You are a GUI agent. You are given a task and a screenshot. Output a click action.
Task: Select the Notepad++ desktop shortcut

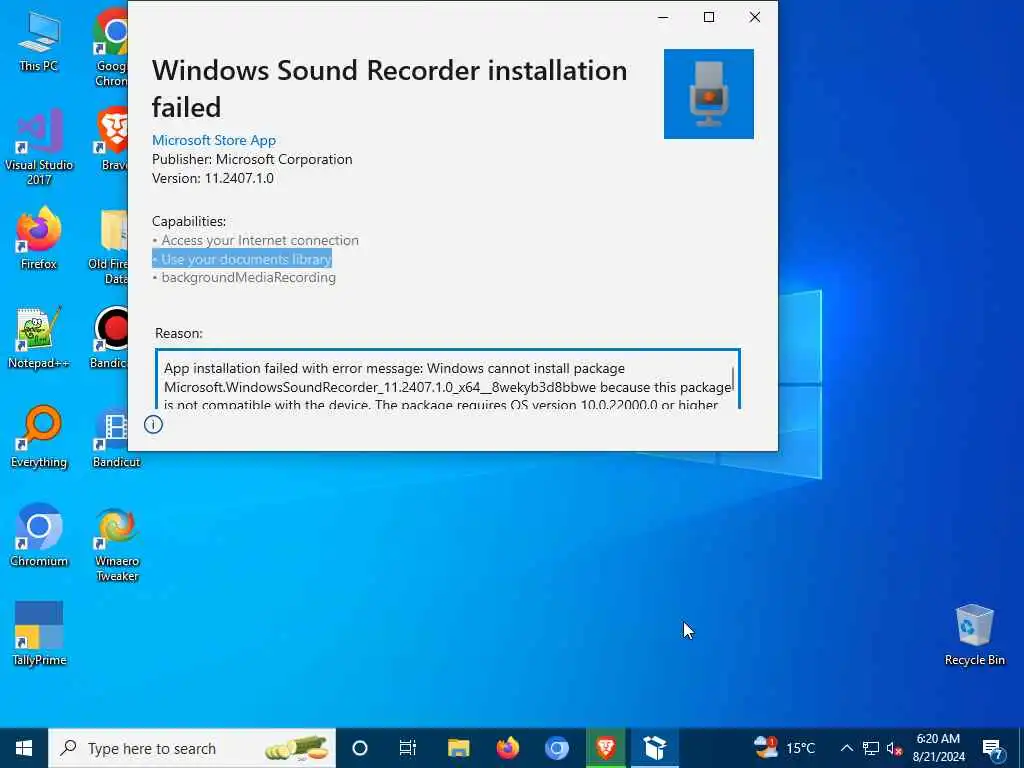point(39,338)
